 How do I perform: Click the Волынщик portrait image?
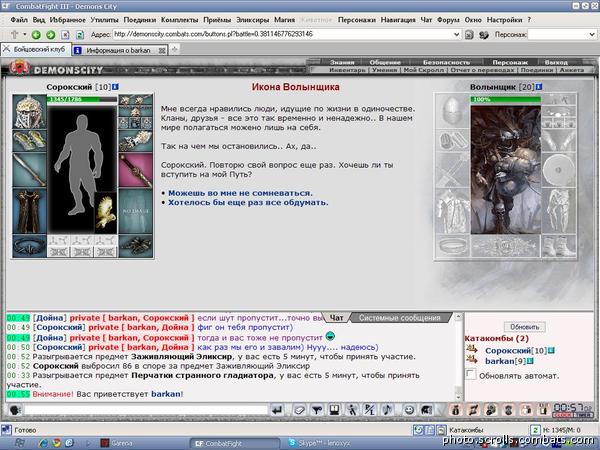(x=506, y=170)
